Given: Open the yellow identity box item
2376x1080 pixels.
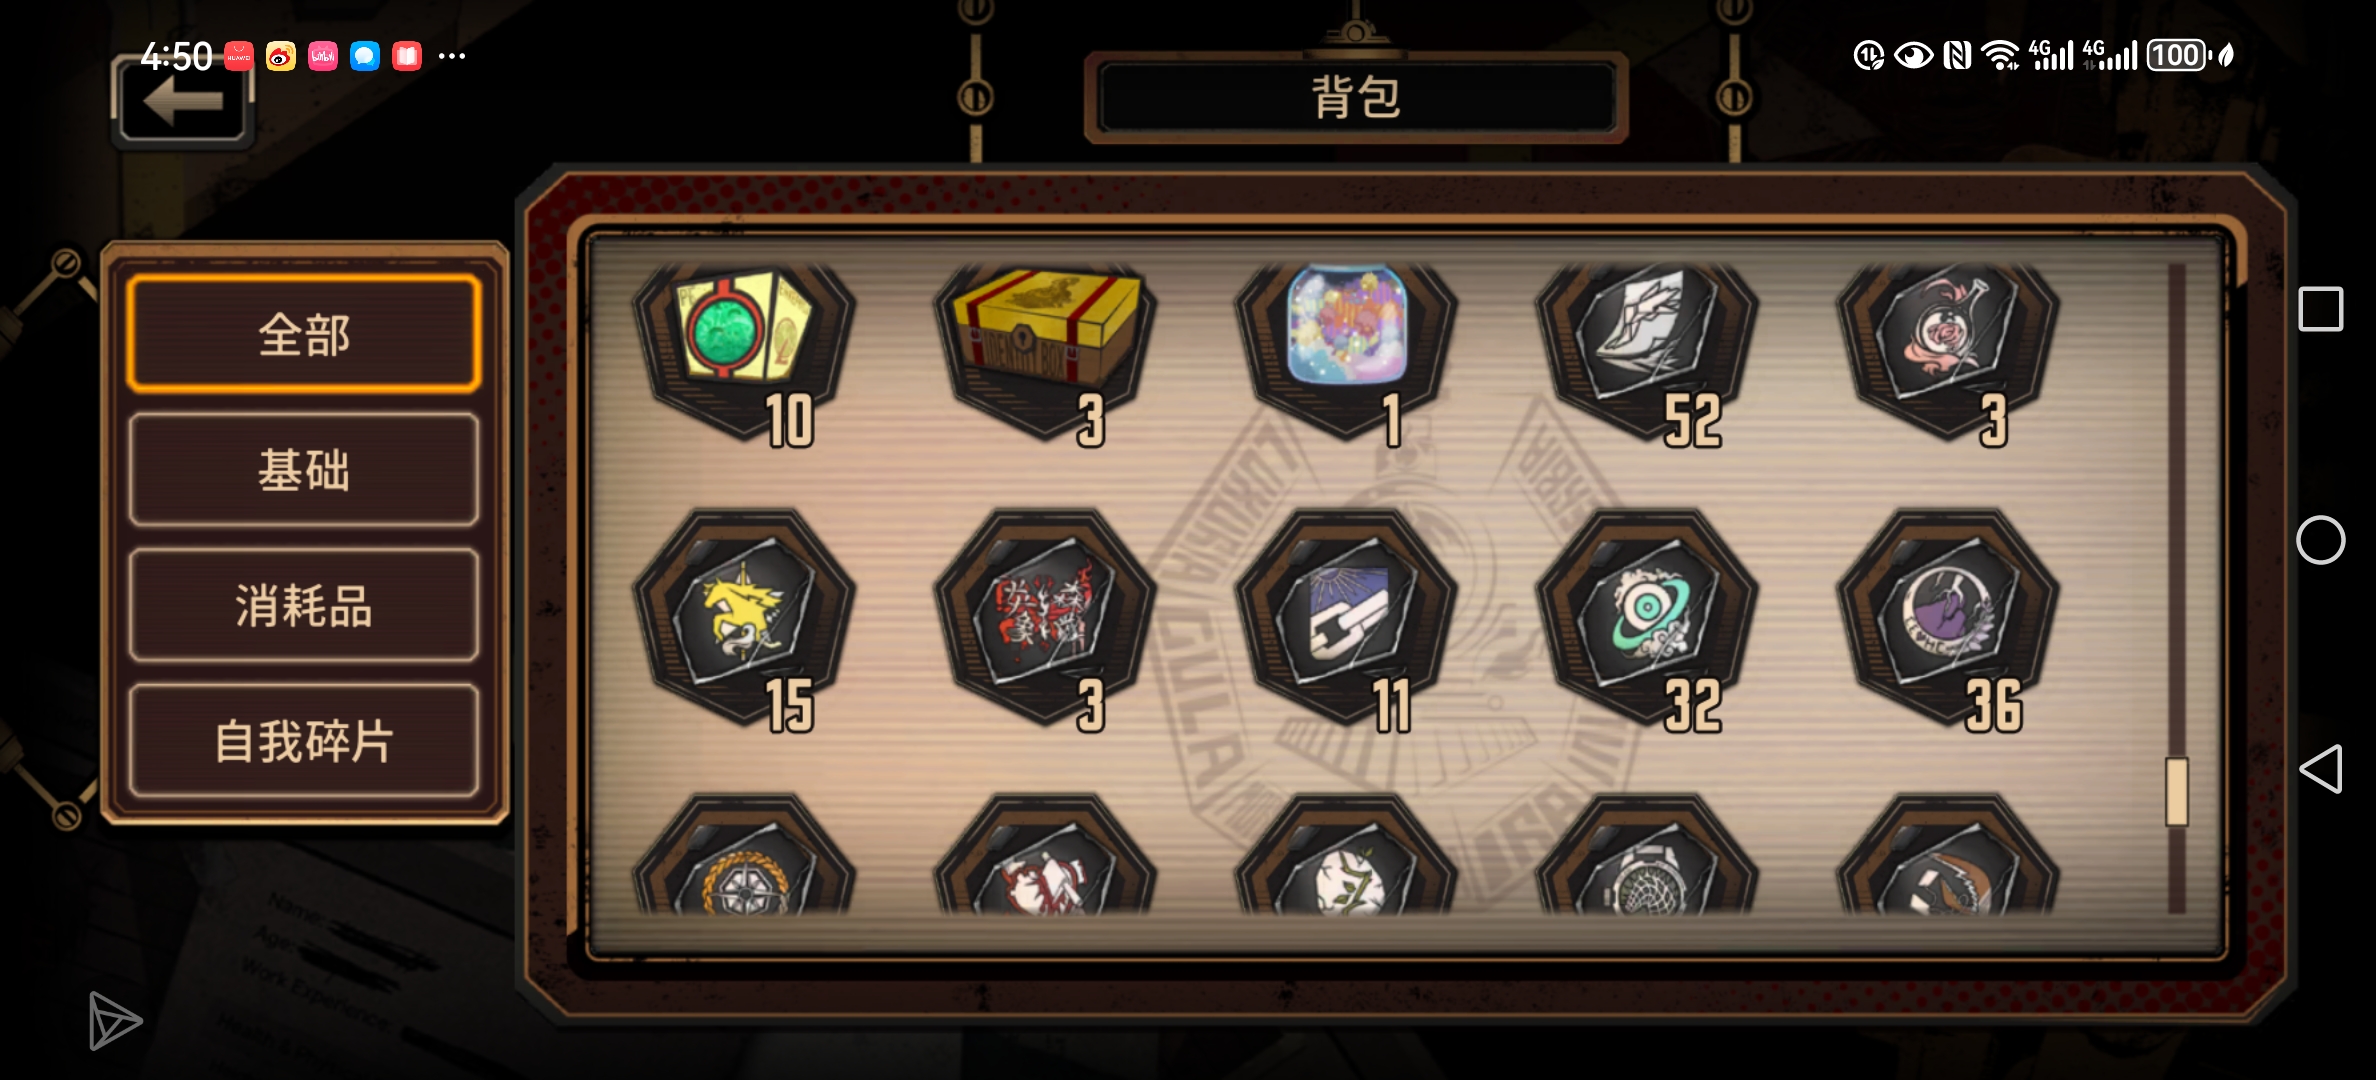Looking at the screenshot, I should [x=1045, y=350].
